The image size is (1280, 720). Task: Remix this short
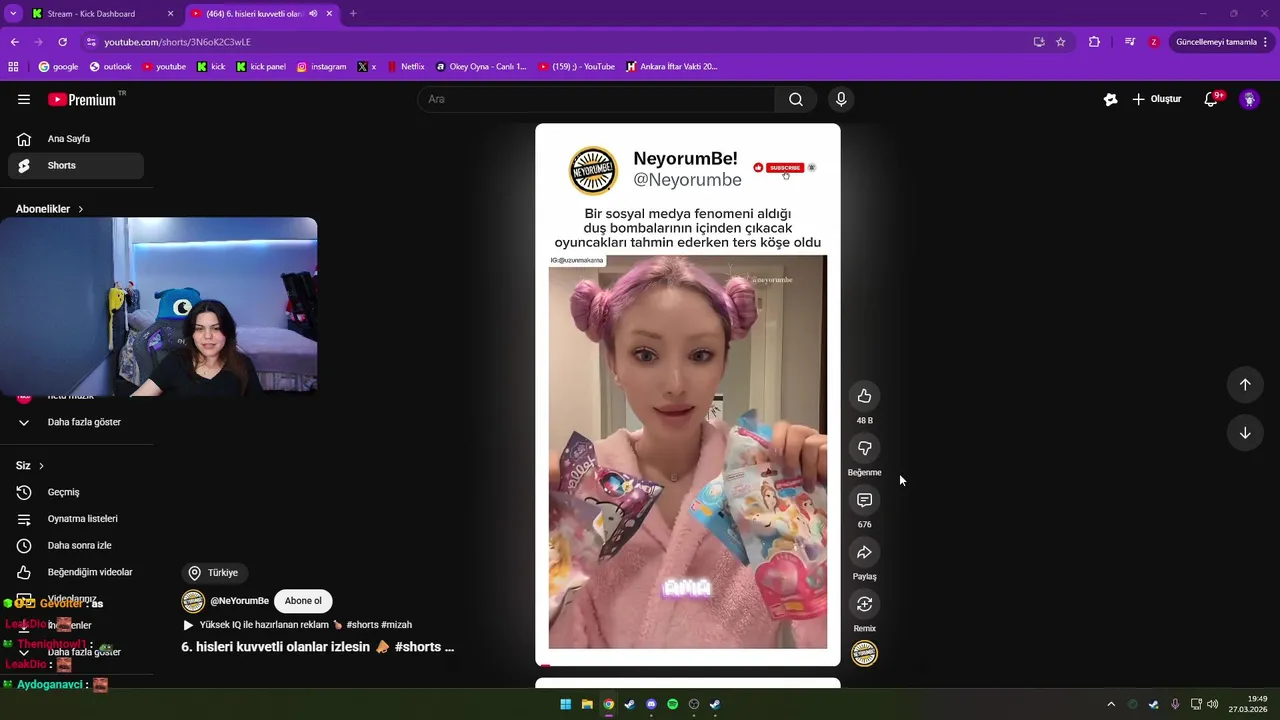coord(864,604)
